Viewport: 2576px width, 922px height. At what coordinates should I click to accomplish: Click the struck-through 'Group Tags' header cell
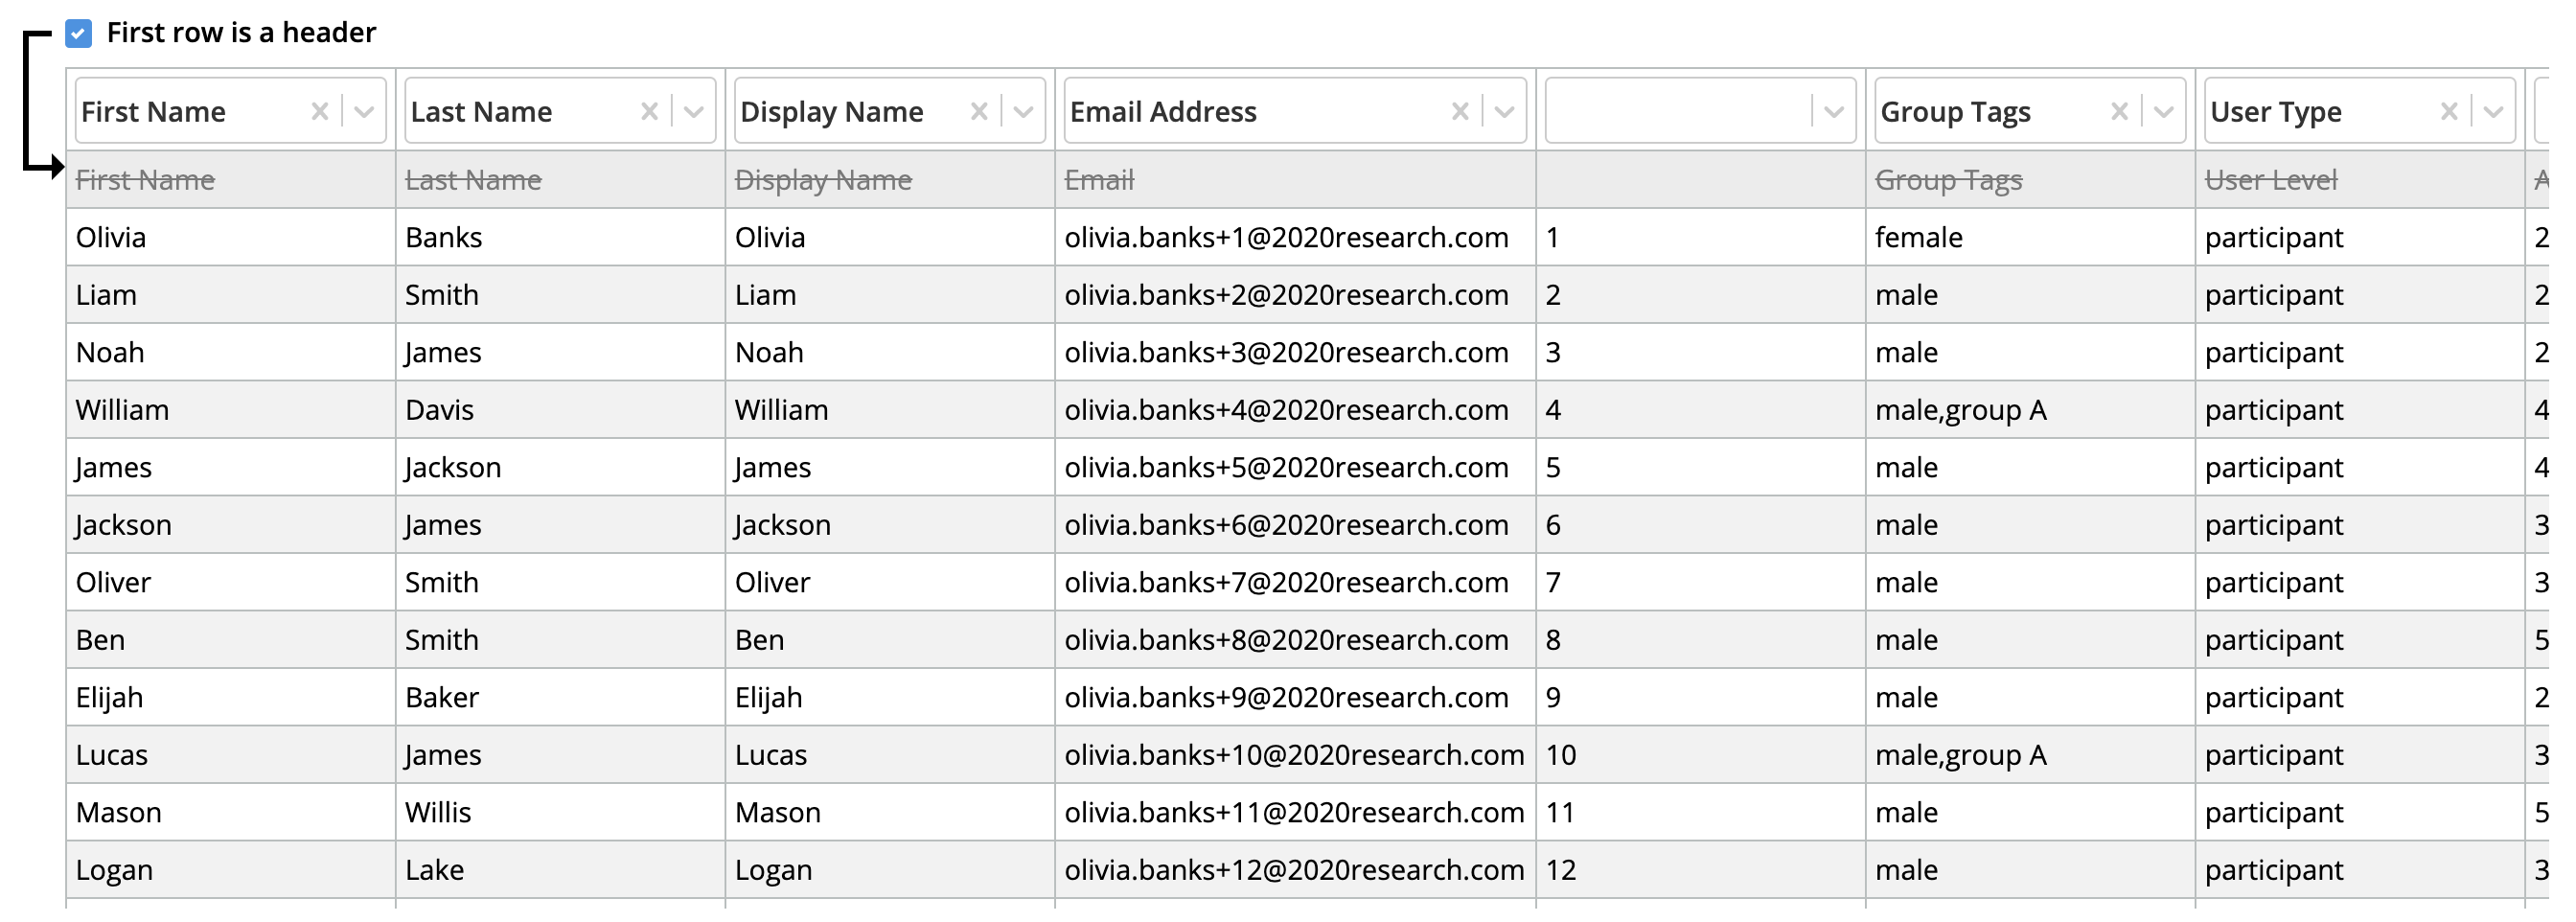[x=2030, y=180]
